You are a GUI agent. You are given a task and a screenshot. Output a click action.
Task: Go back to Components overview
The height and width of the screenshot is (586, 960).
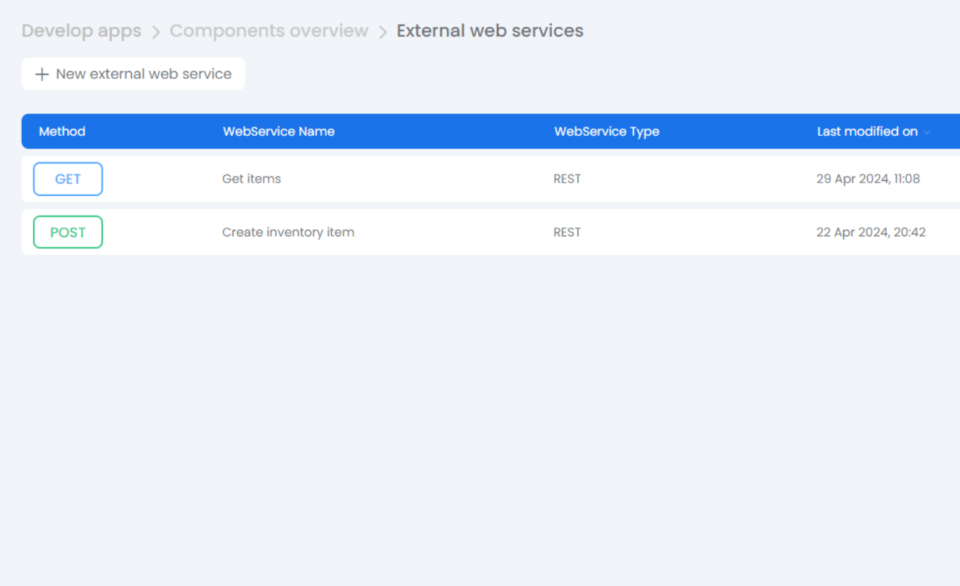[268, 31]
